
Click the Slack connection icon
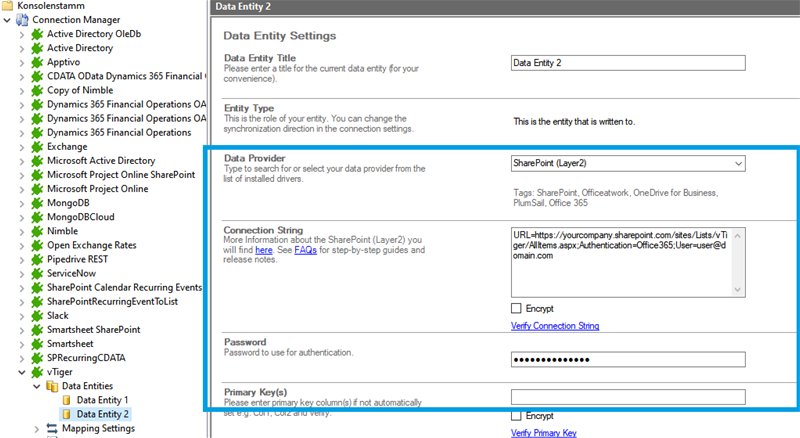pos(37,315)
